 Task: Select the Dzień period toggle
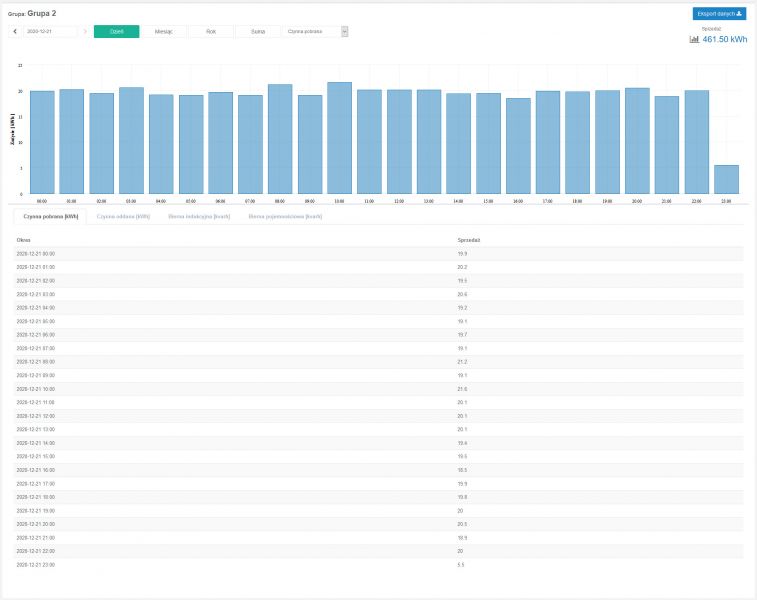(x=116, y=32)
